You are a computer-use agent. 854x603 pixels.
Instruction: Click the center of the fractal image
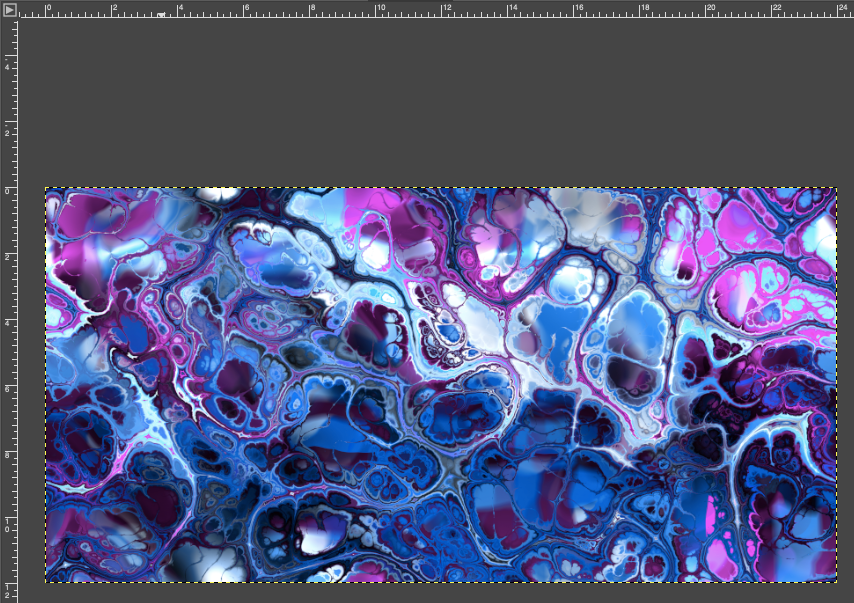[x=441, y=385]
